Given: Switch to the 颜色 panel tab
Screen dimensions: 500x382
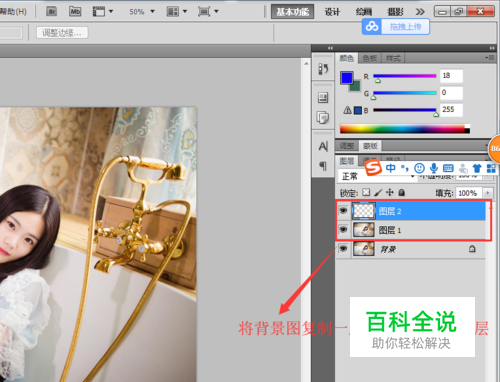Looking at the screenshot, I should tap(346, 58).
